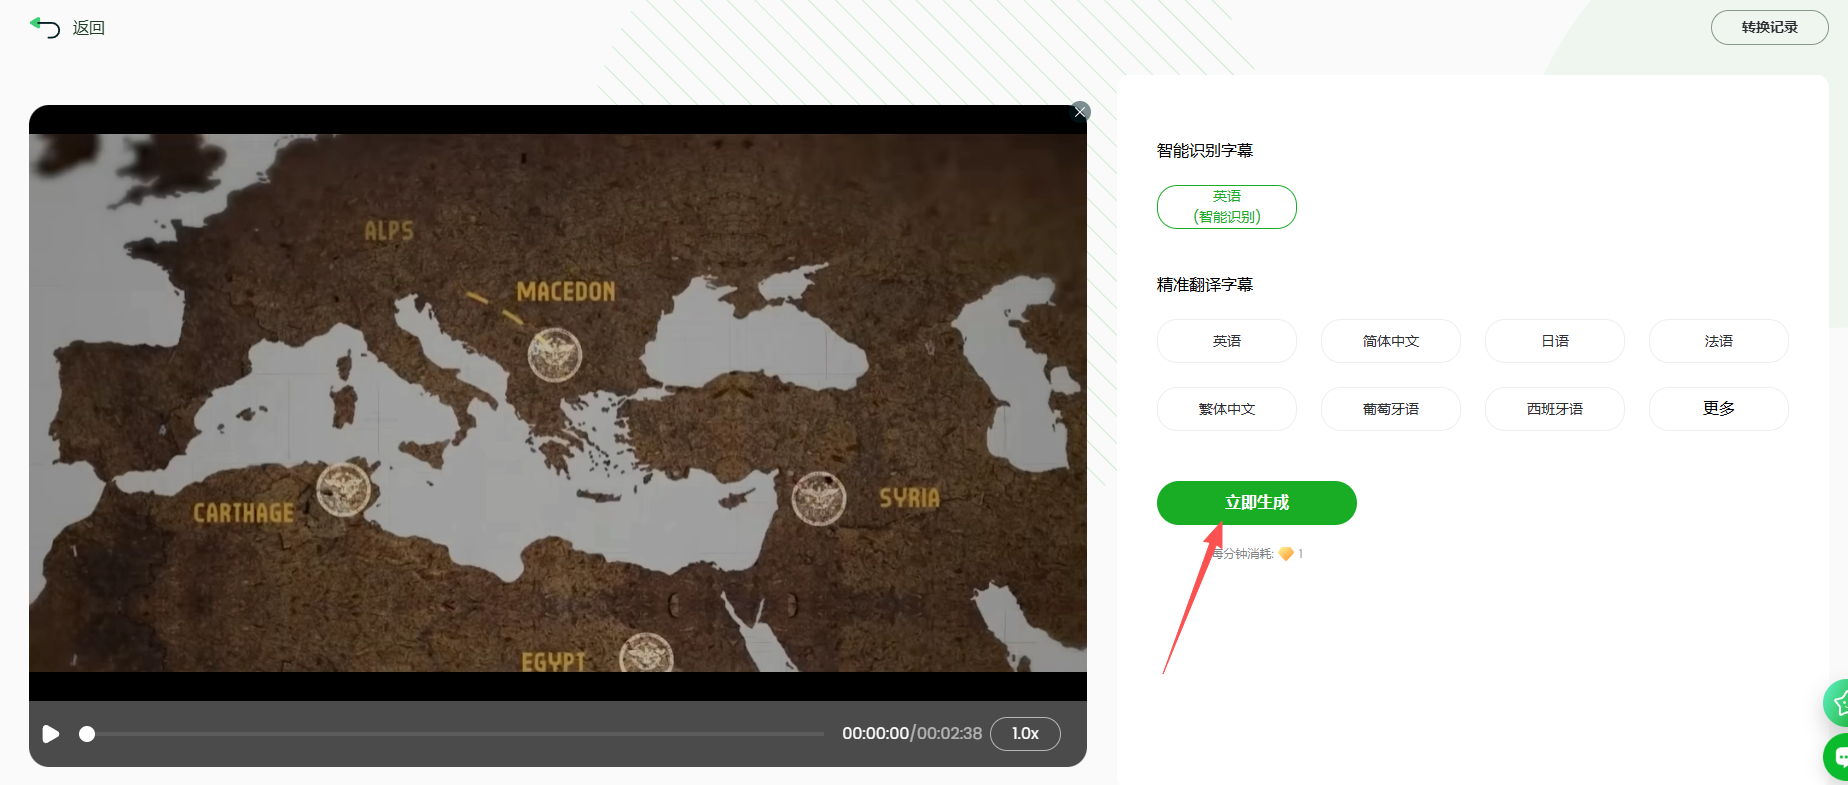The height and width of the screenshot is (785, 1848).
Task: Click the 智能识别字幕 heading
Action: click(1205, 151)
